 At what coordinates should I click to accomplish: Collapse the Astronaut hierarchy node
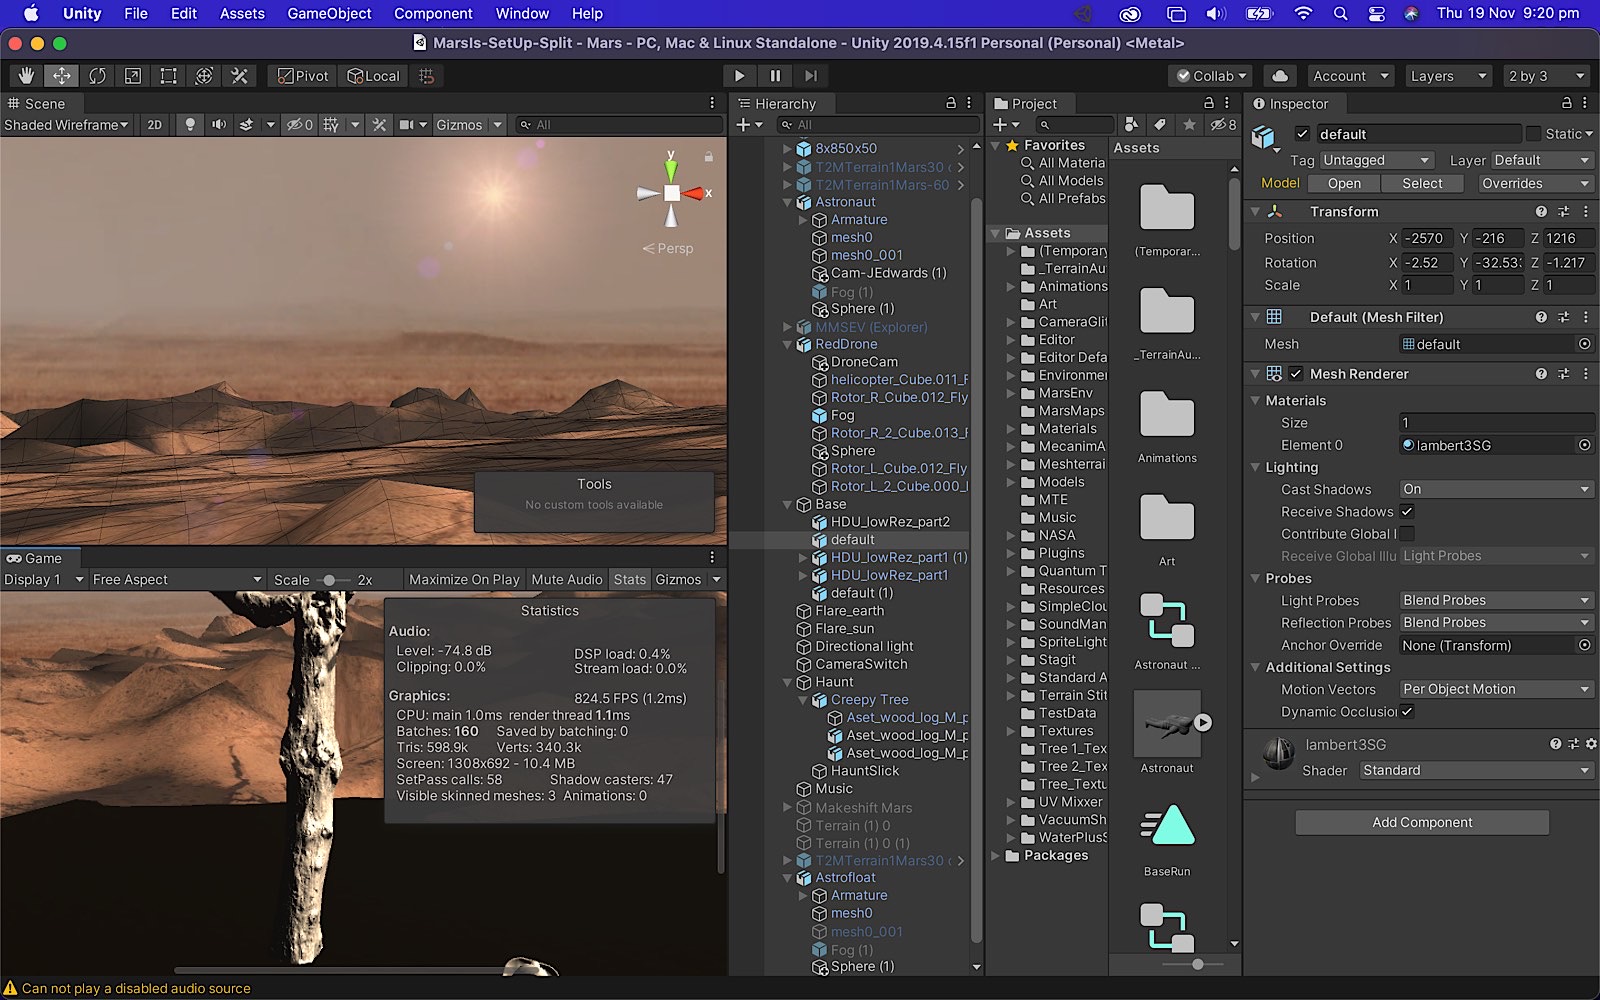[x=788, y=202]
